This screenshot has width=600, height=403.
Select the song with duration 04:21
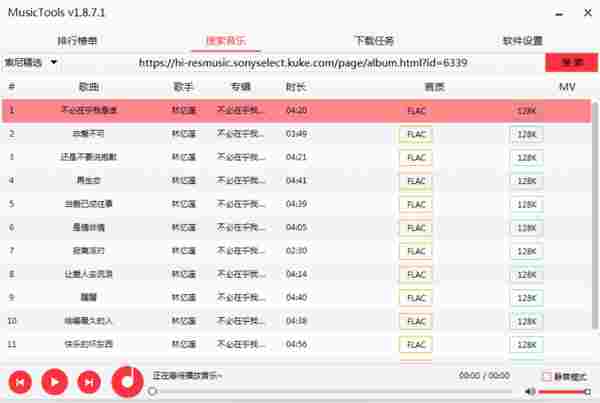point(297,157)
